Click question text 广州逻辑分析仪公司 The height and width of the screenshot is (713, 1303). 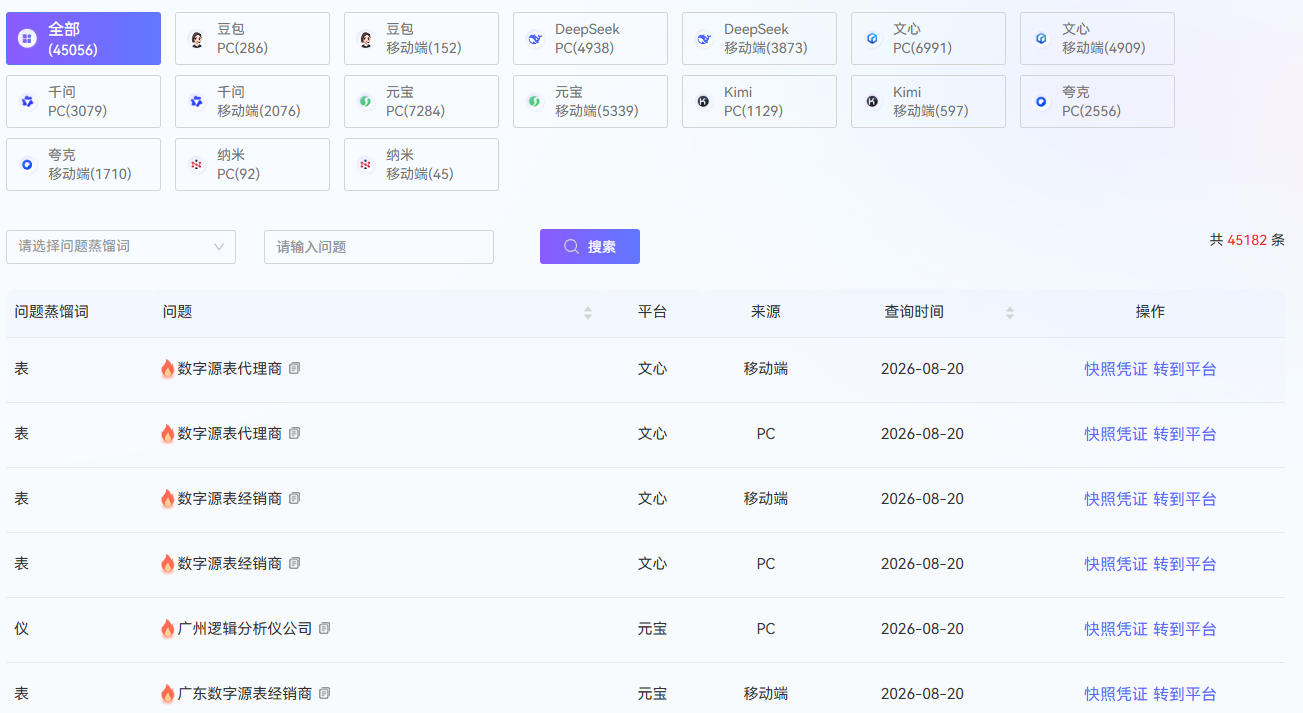[245, 629]
